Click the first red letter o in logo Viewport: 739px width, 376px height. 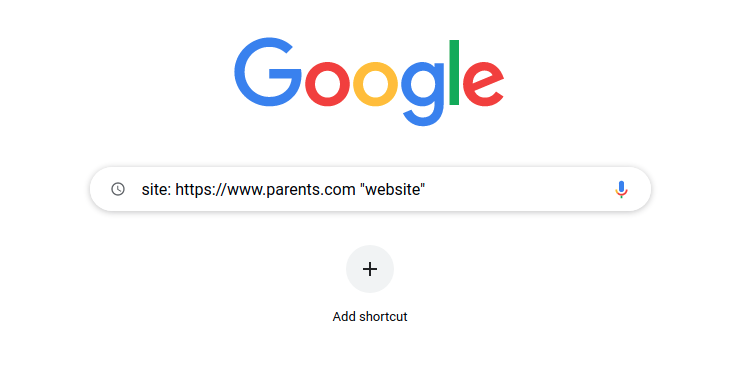[328, 84]
